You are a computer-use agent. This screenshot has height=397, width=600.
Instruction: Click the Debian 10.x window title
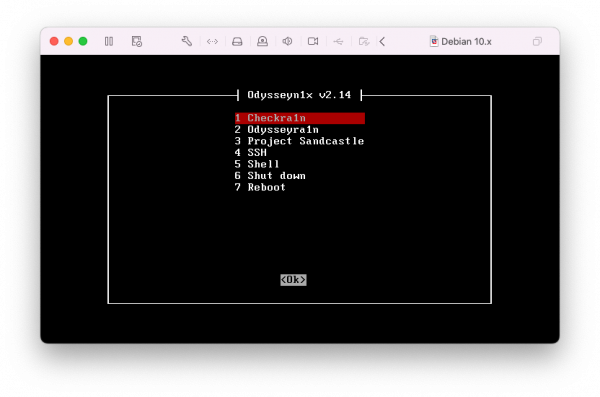tap(466, 41)
